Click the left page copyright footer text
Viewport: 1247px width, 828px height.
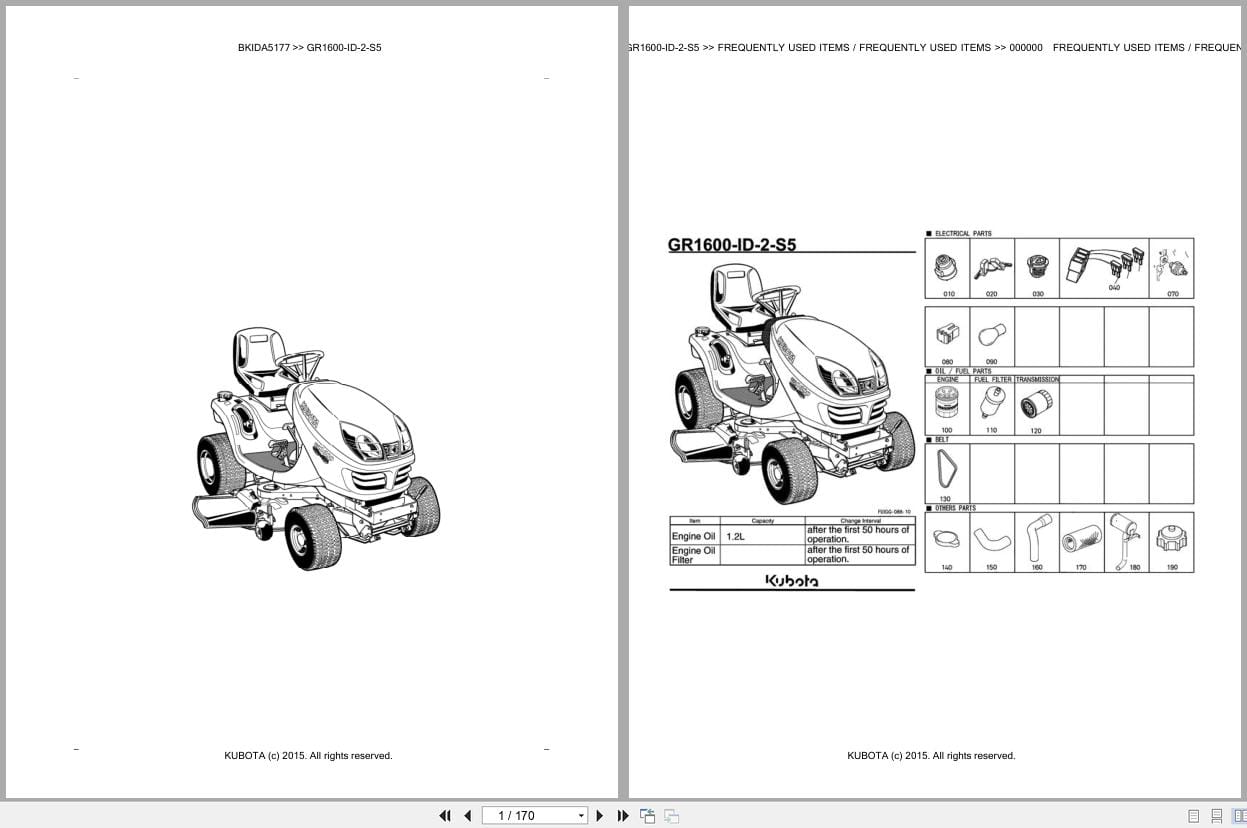click(308, 756)
